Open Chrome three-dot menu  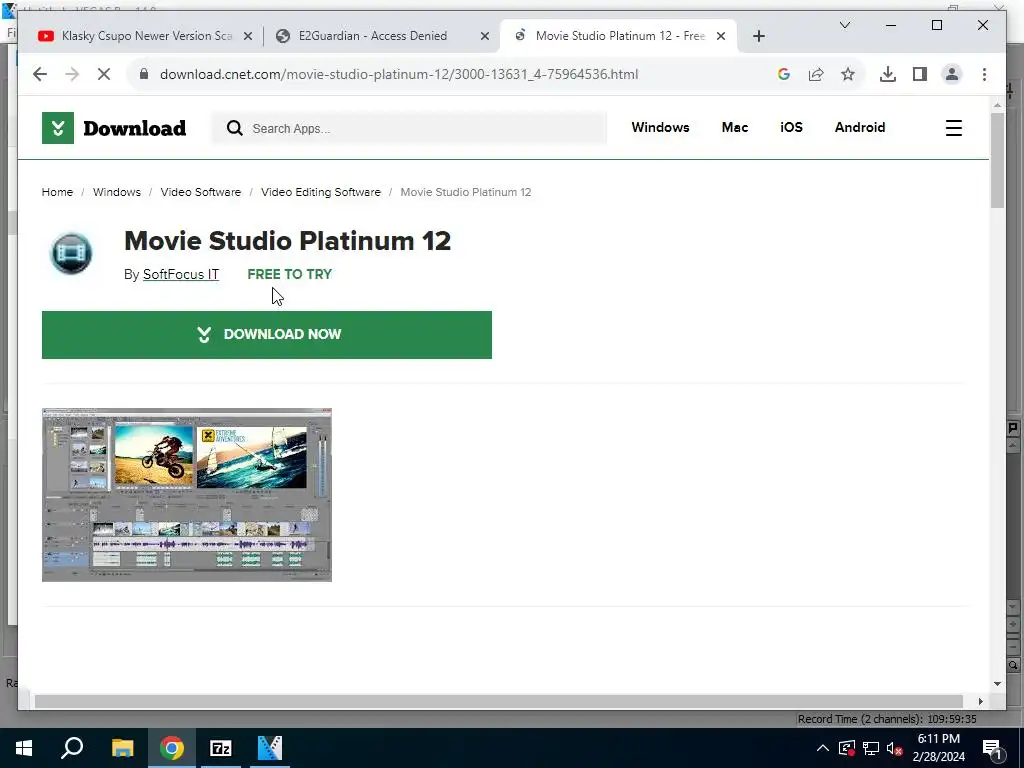(984, 74)
